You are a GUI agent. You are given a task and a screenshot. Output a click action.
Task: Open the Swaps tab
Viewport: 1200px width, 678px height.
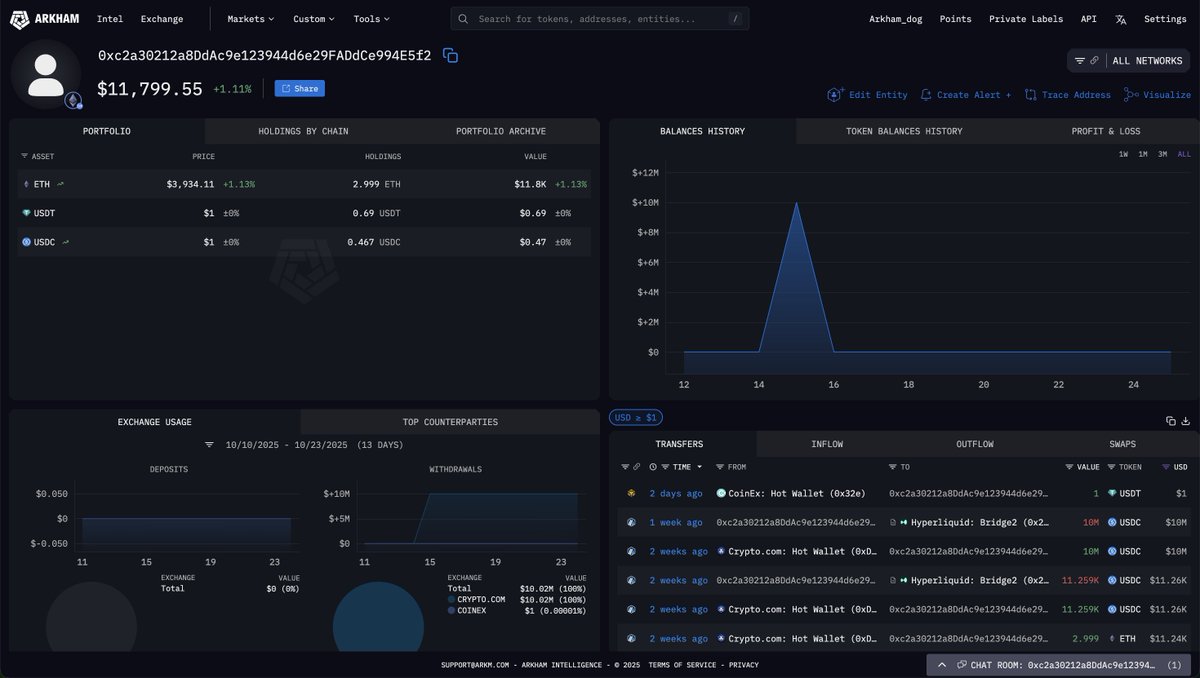point(1122,444)
